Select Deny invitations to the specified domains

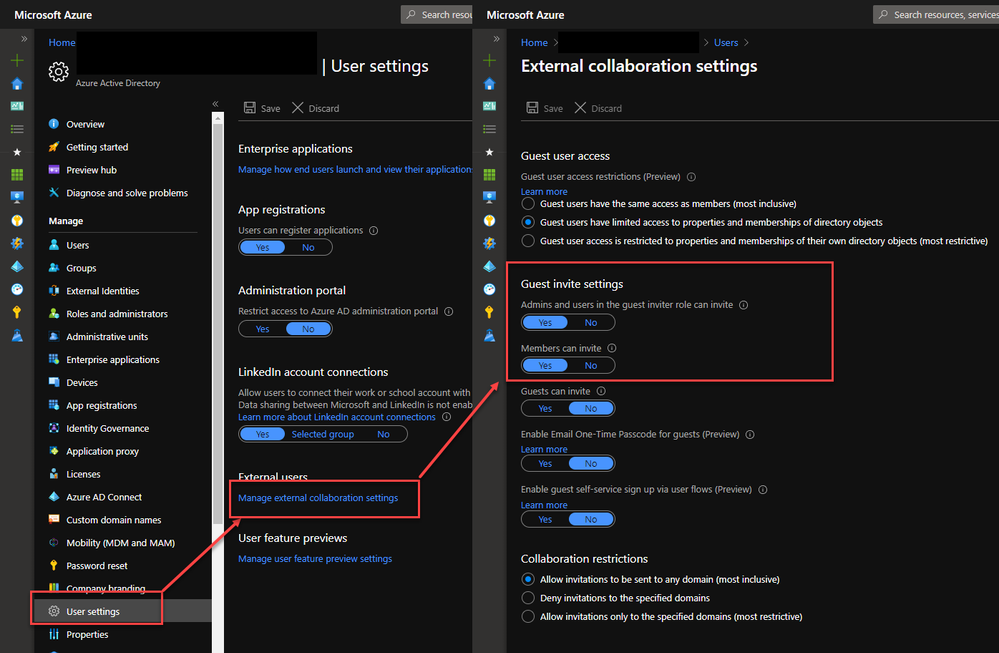pos(528,598)
